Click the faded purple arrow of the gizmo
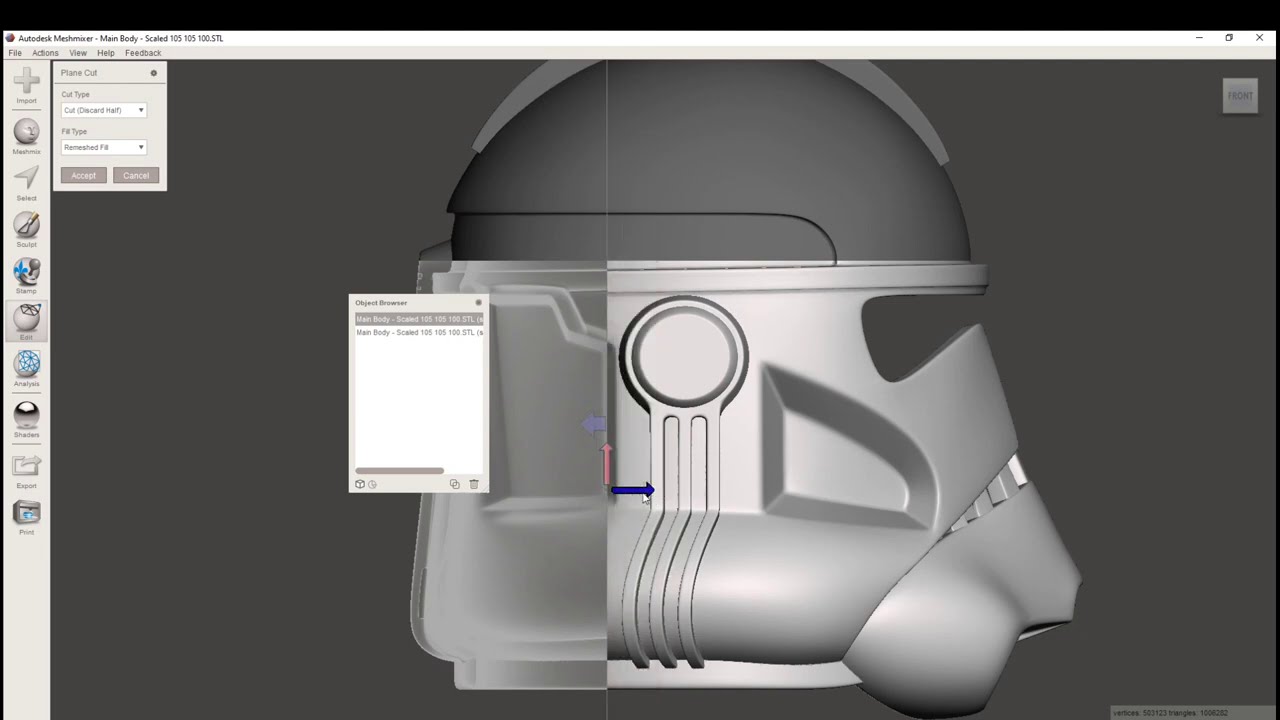The image size is (1280, 720). click(594, 425)
